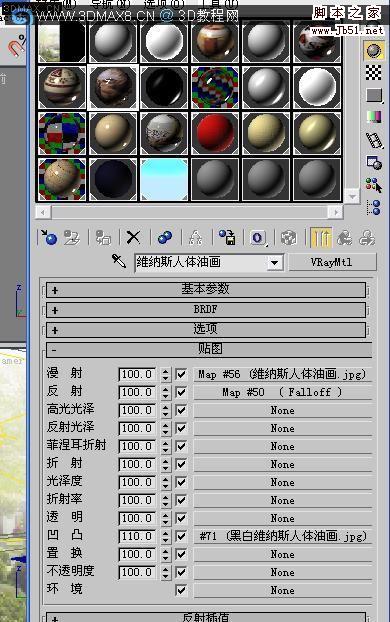The width and height of the screenshot is (390, 622).
Task: Collapse the 贴图 rollout
Action: pyautogui.click(x=209, y=349)
